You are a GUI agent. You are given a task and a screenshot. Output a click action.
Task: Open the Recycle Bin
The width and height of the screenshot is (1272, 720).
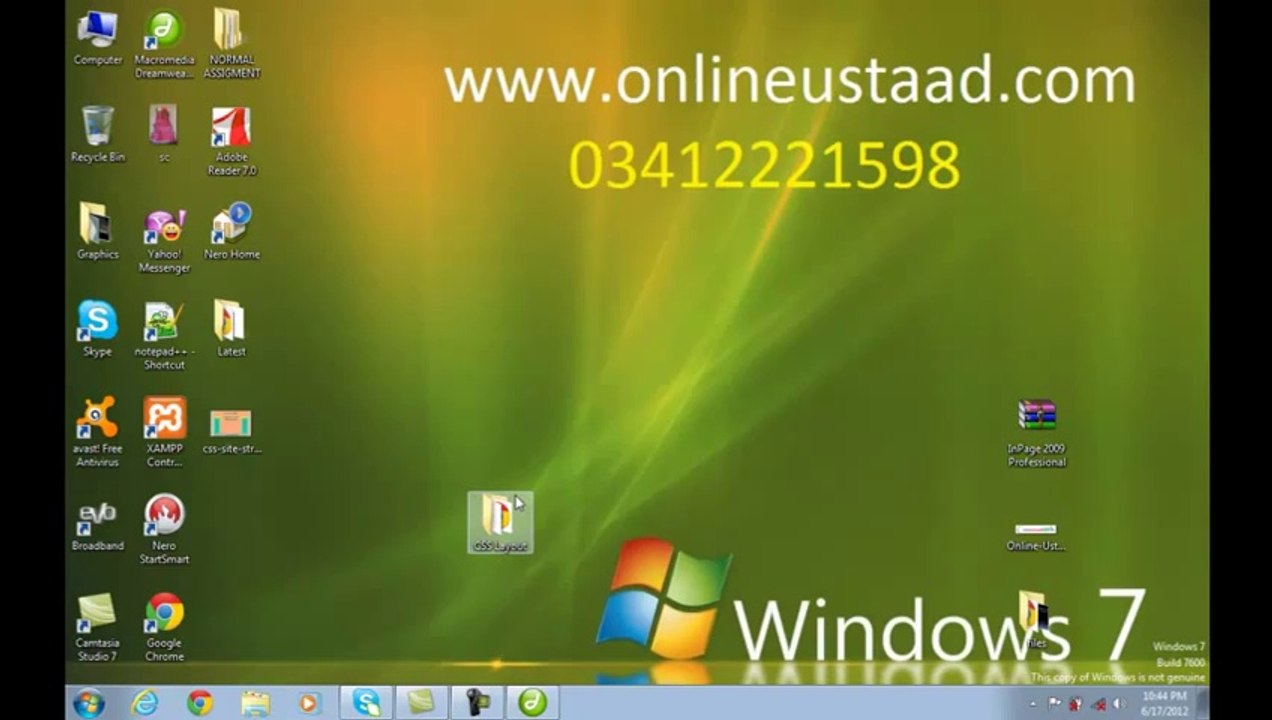click(x=98, y=134)
